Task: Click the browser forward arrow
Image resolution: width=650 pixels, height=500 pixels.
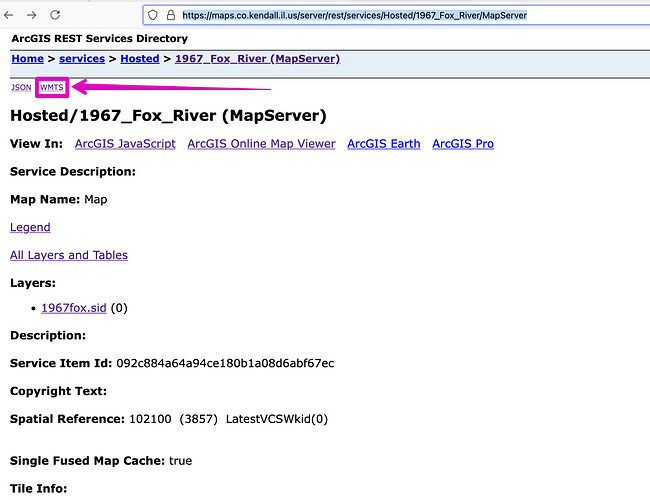Action: pos(33,15)
